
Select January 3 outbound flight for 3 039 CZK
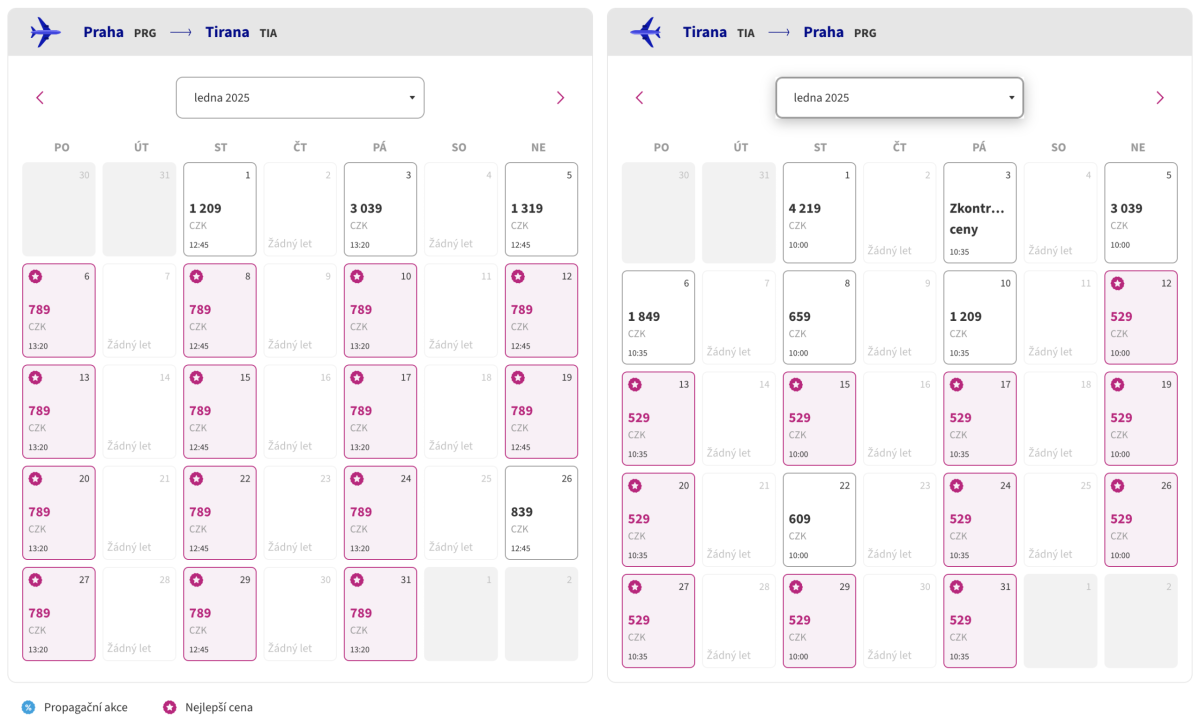(x=380, y=209)
